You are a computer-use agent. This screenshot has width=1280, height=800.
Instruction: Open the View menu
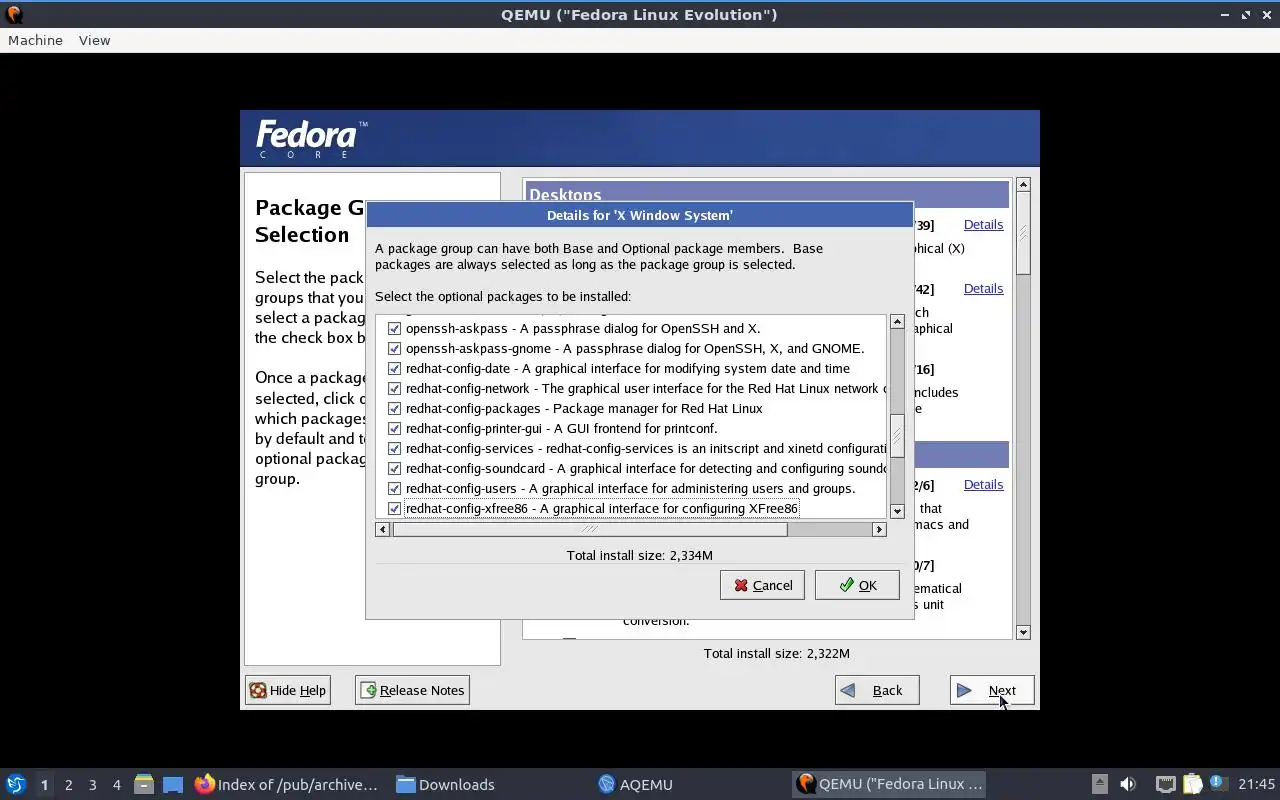94,40
